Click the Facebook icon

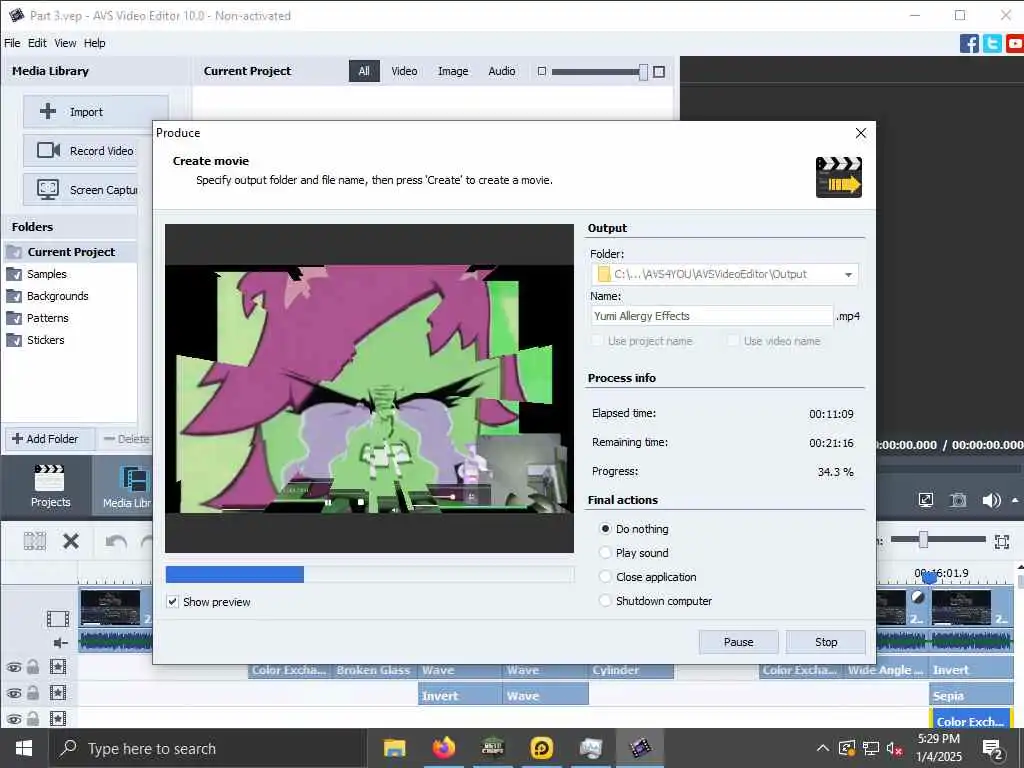click(x=969, y=44)
